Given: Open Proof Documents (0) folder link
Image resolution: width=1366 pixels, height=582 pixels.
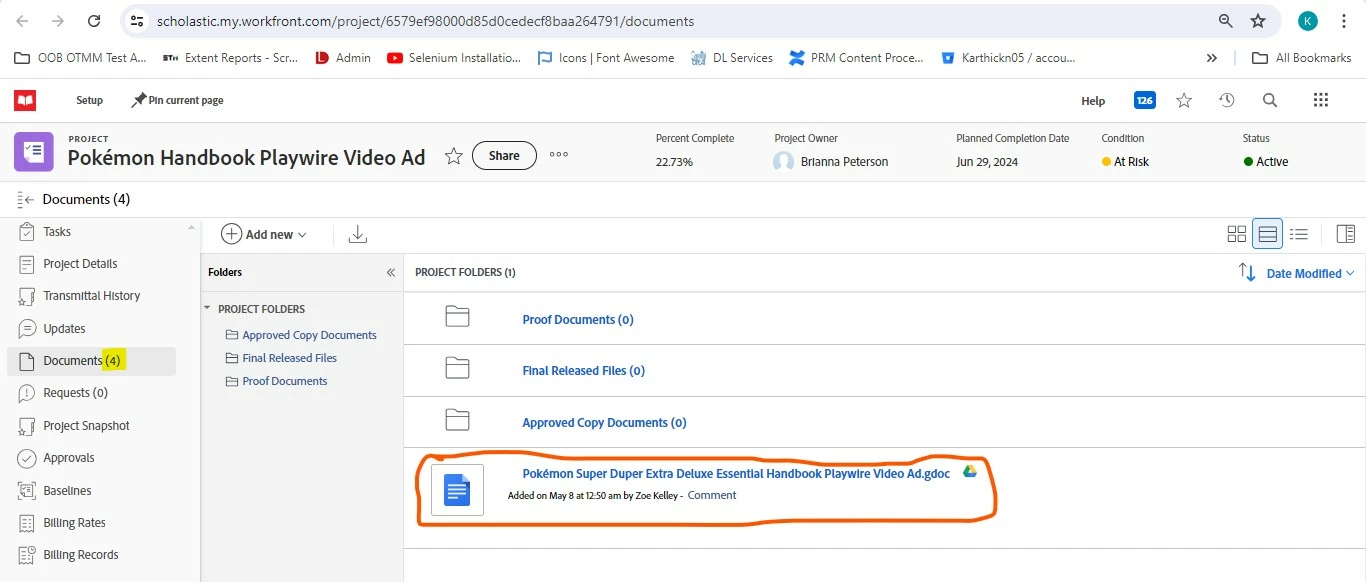Looking at the screenshot, I should click(x=578, y=320).
